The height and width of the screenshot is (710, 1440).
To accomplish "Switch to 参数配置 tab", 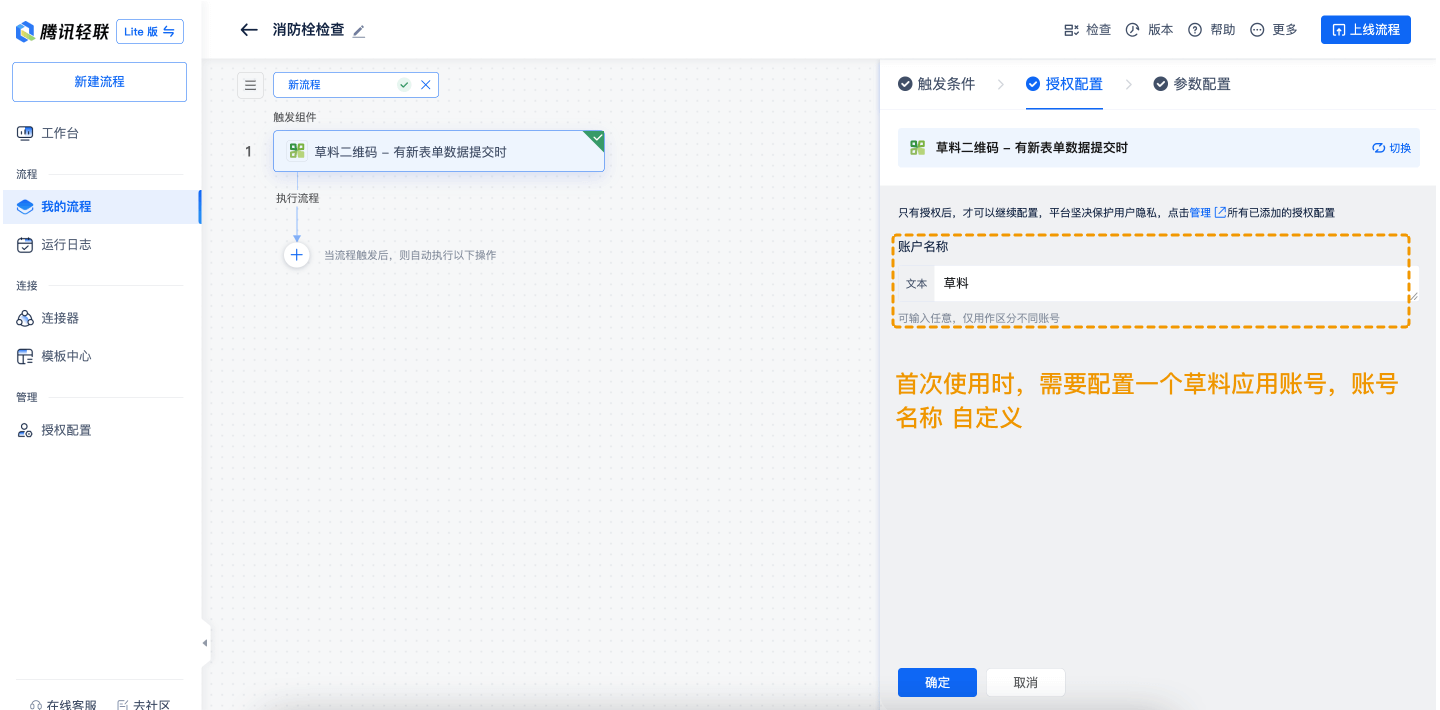I will [1192, 84].
